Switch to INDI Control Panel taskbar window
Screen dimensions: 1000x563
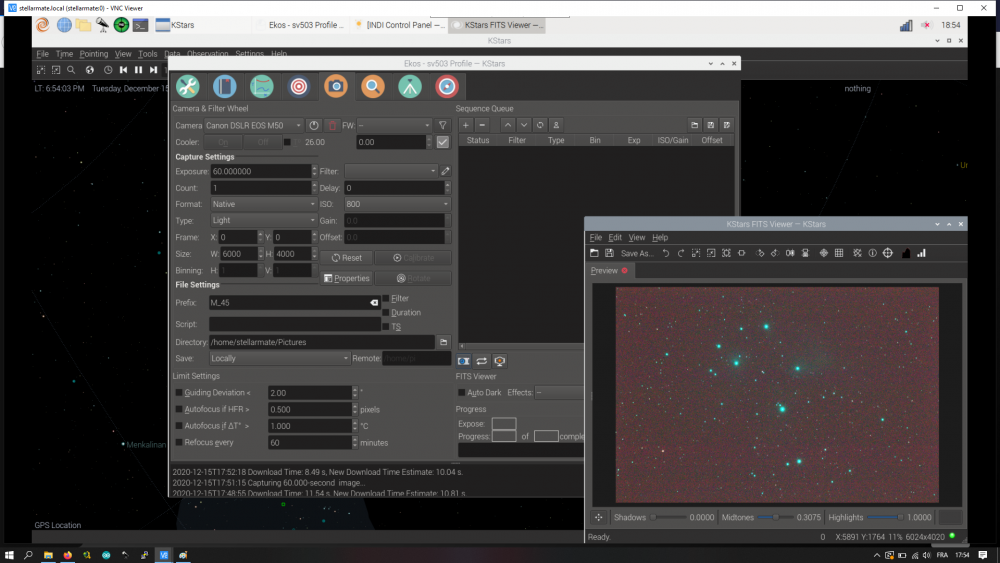pyautogui.click(x=400, y=25)
